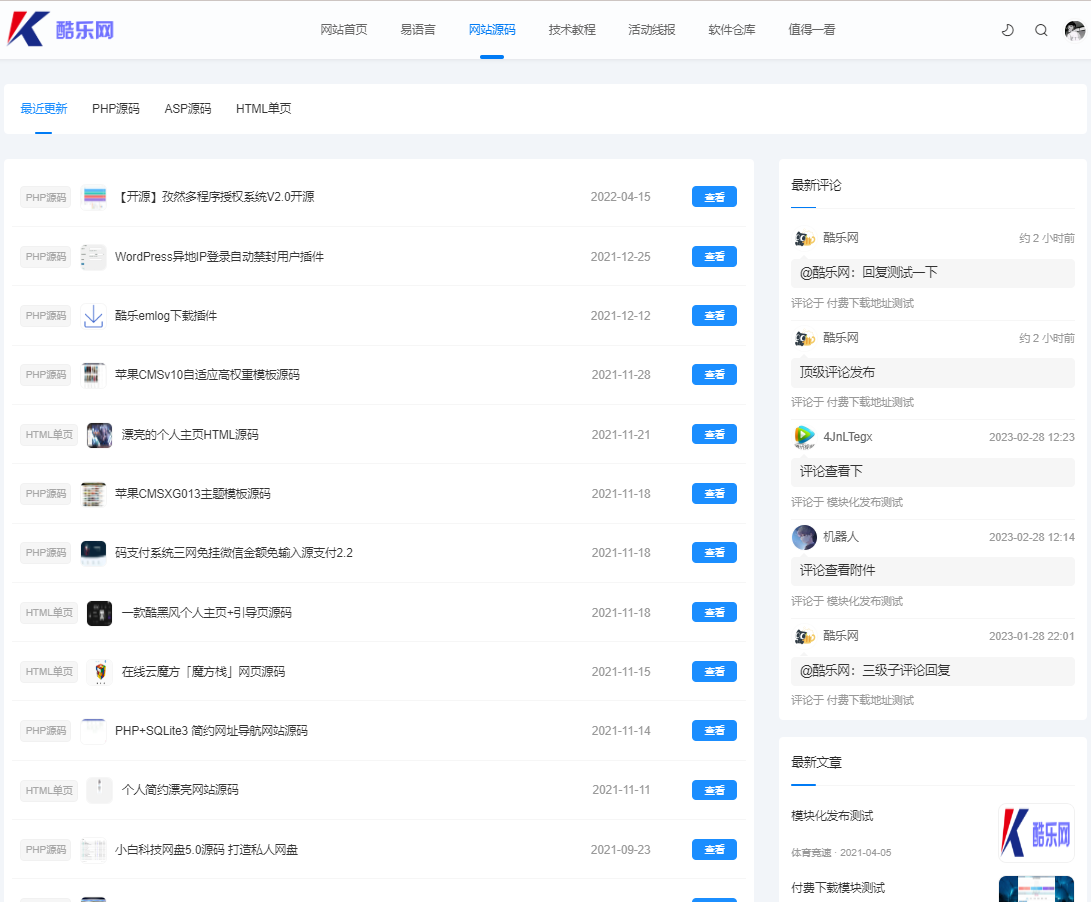Open the user avatar in the header
Viewport: 1091px width, 902px height.
[1074, 30]
